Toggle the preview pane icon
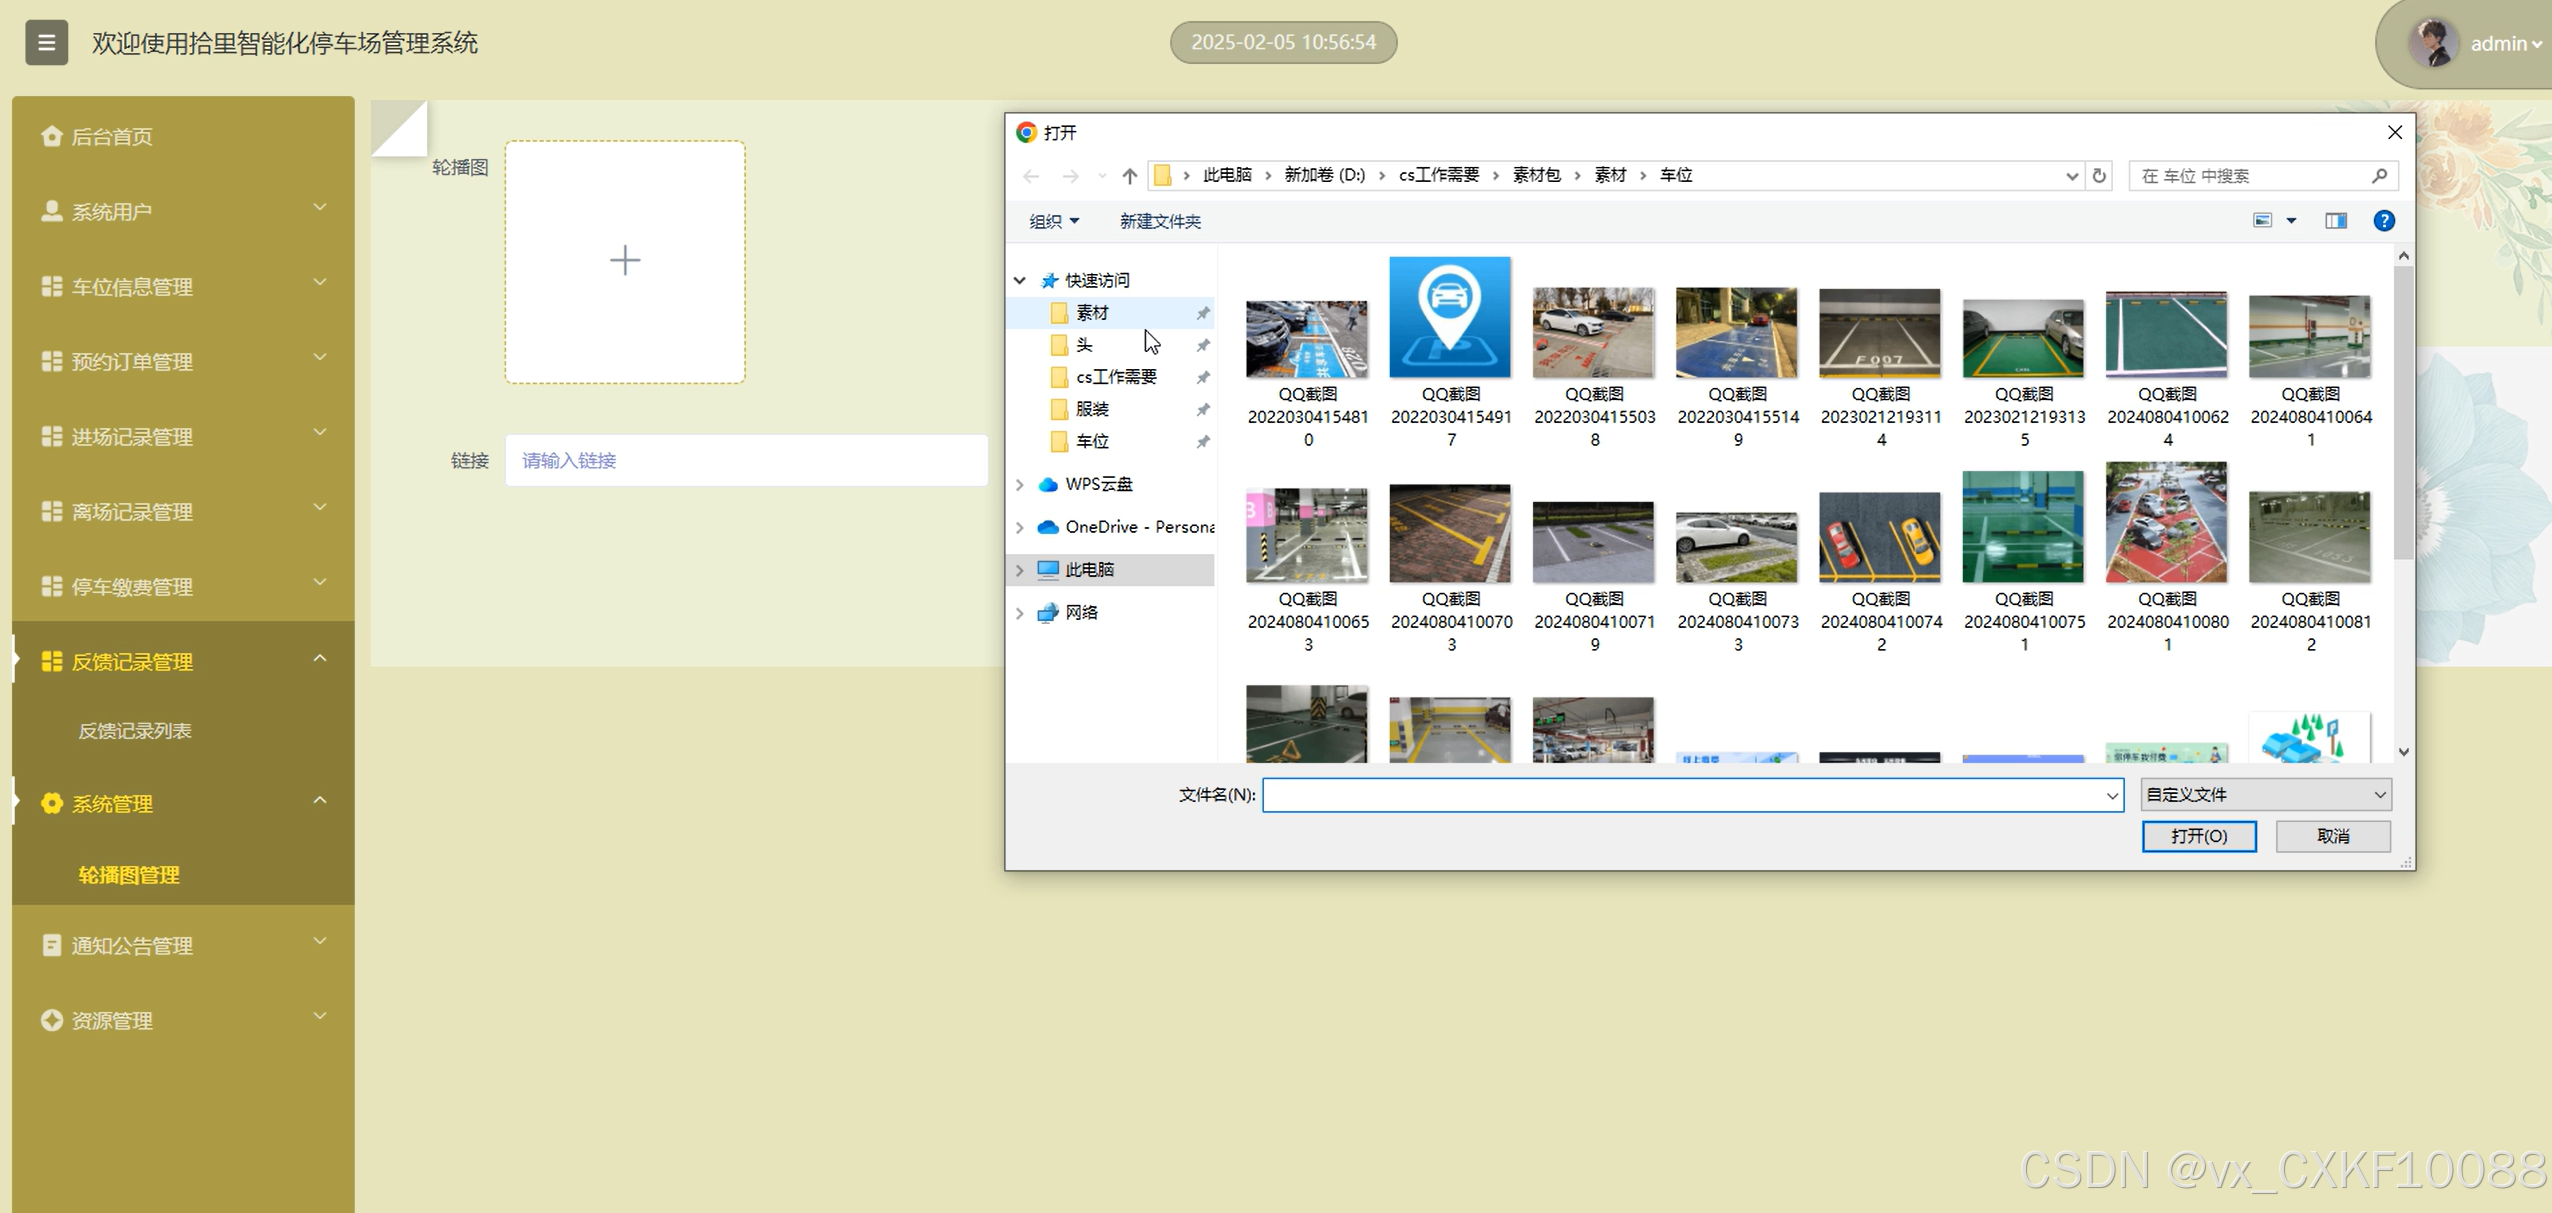This screenshot has height=1213, width=2552. (x=2335, y=221)
